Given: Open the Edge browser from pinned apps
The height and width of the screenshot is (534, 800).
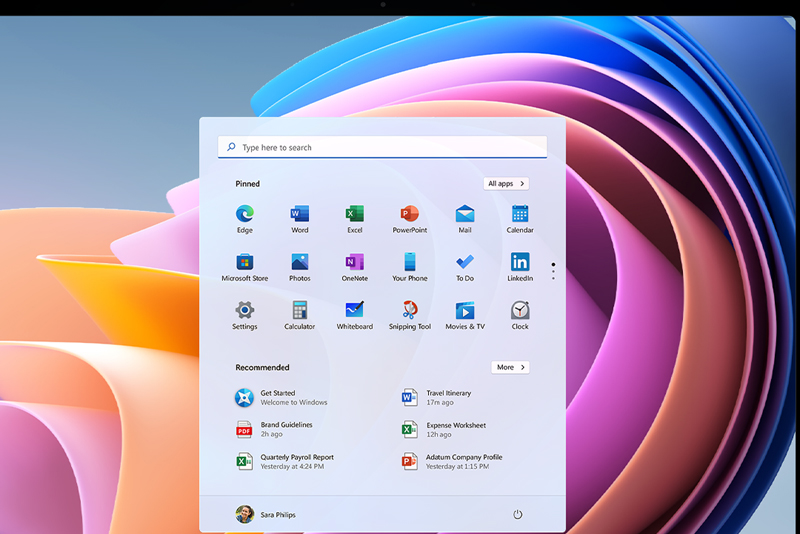Looking at the screenshot, I should point(245,218).
